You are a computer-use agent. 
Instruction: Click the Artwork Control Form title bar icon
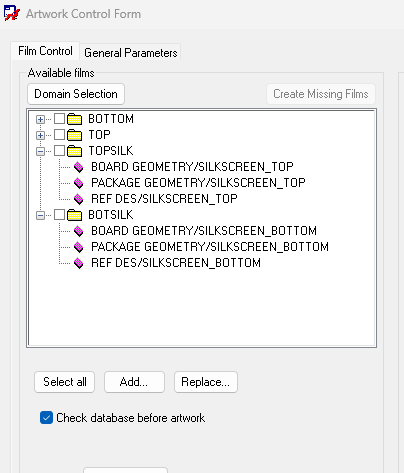coord(12,13)
